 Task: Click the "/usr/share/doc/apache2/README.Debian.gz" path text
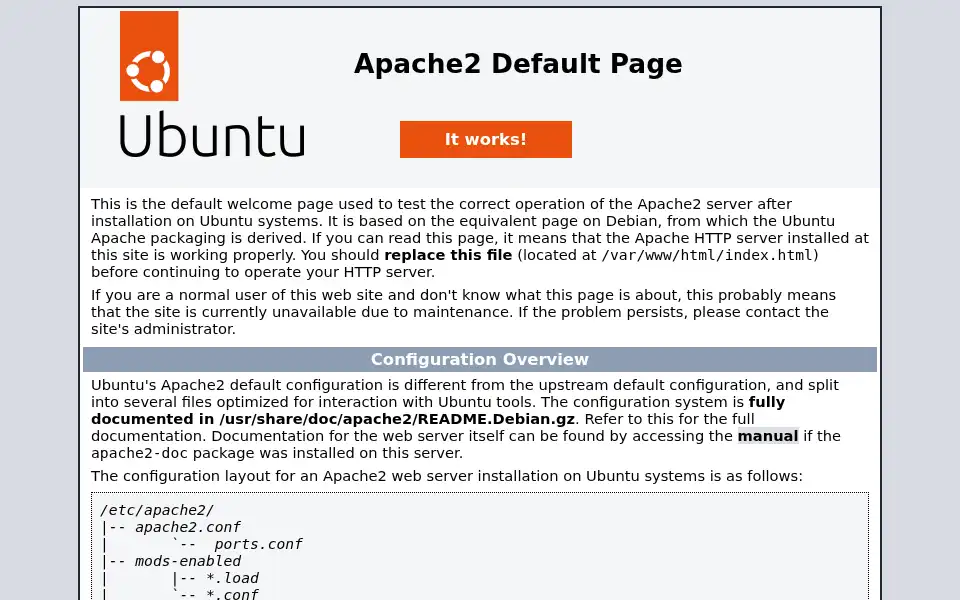[x=397, y=419]
